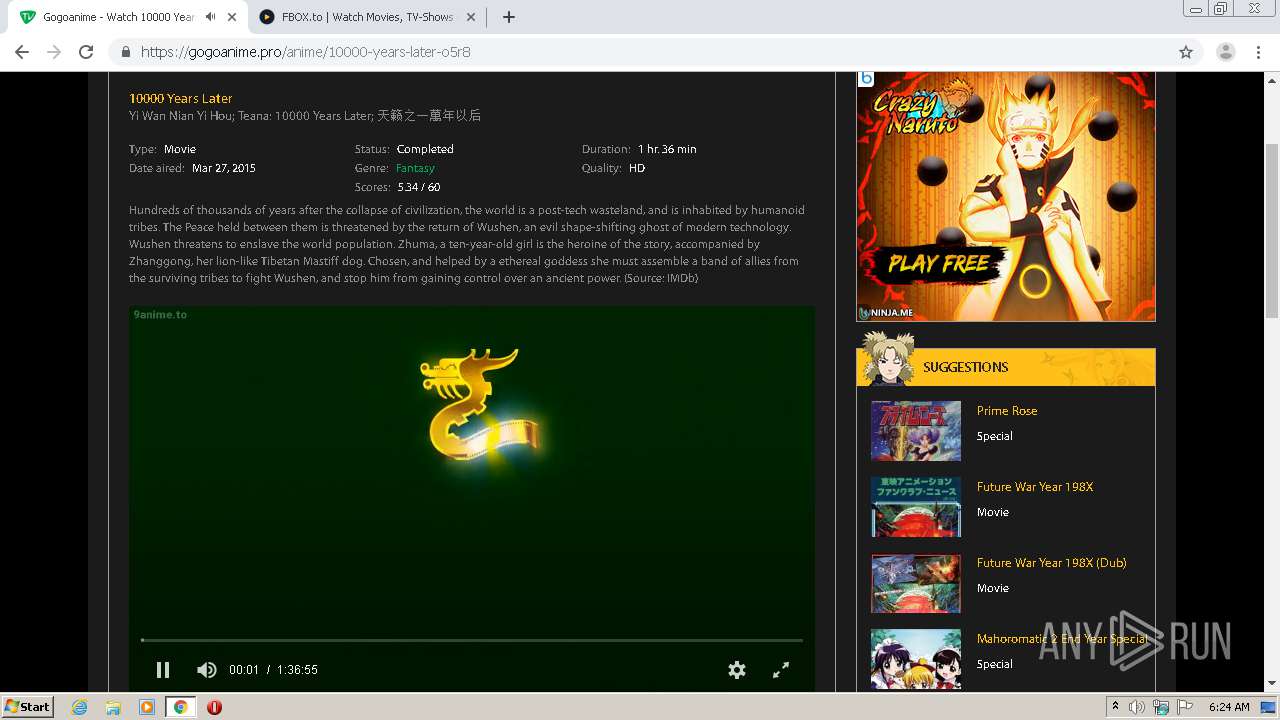Click the Completed status value
This screenshot has width=1280, height=720.
pyautogui.click(x=425, y=149)
